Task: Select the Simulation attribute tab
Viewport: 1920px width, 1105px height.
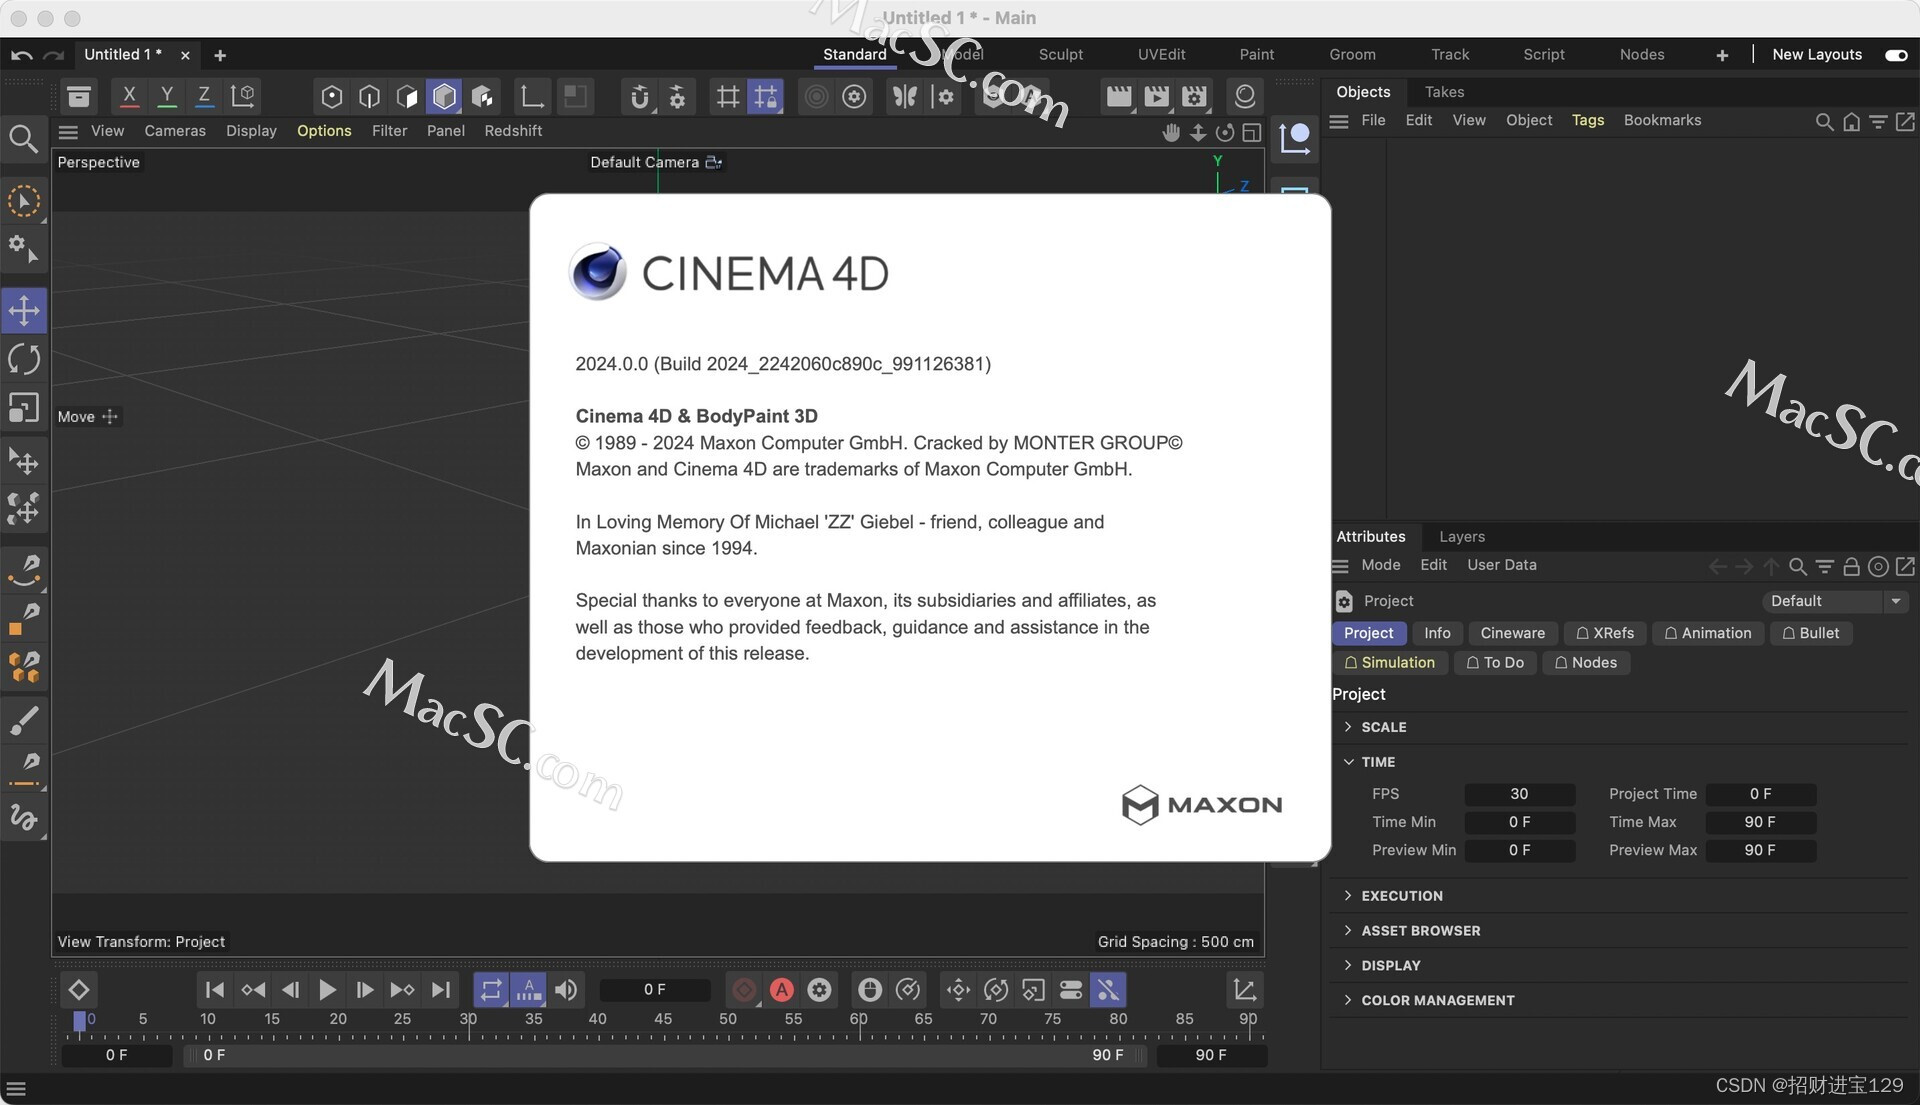Action: (1389, 663)
